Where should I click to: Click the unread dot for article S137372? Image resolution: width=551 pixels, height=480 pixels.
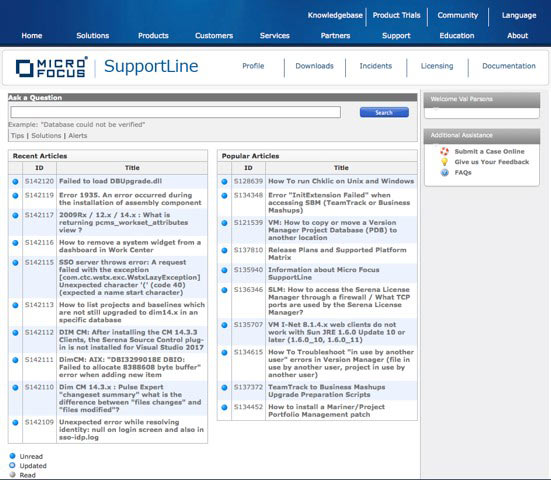(224, 388)
